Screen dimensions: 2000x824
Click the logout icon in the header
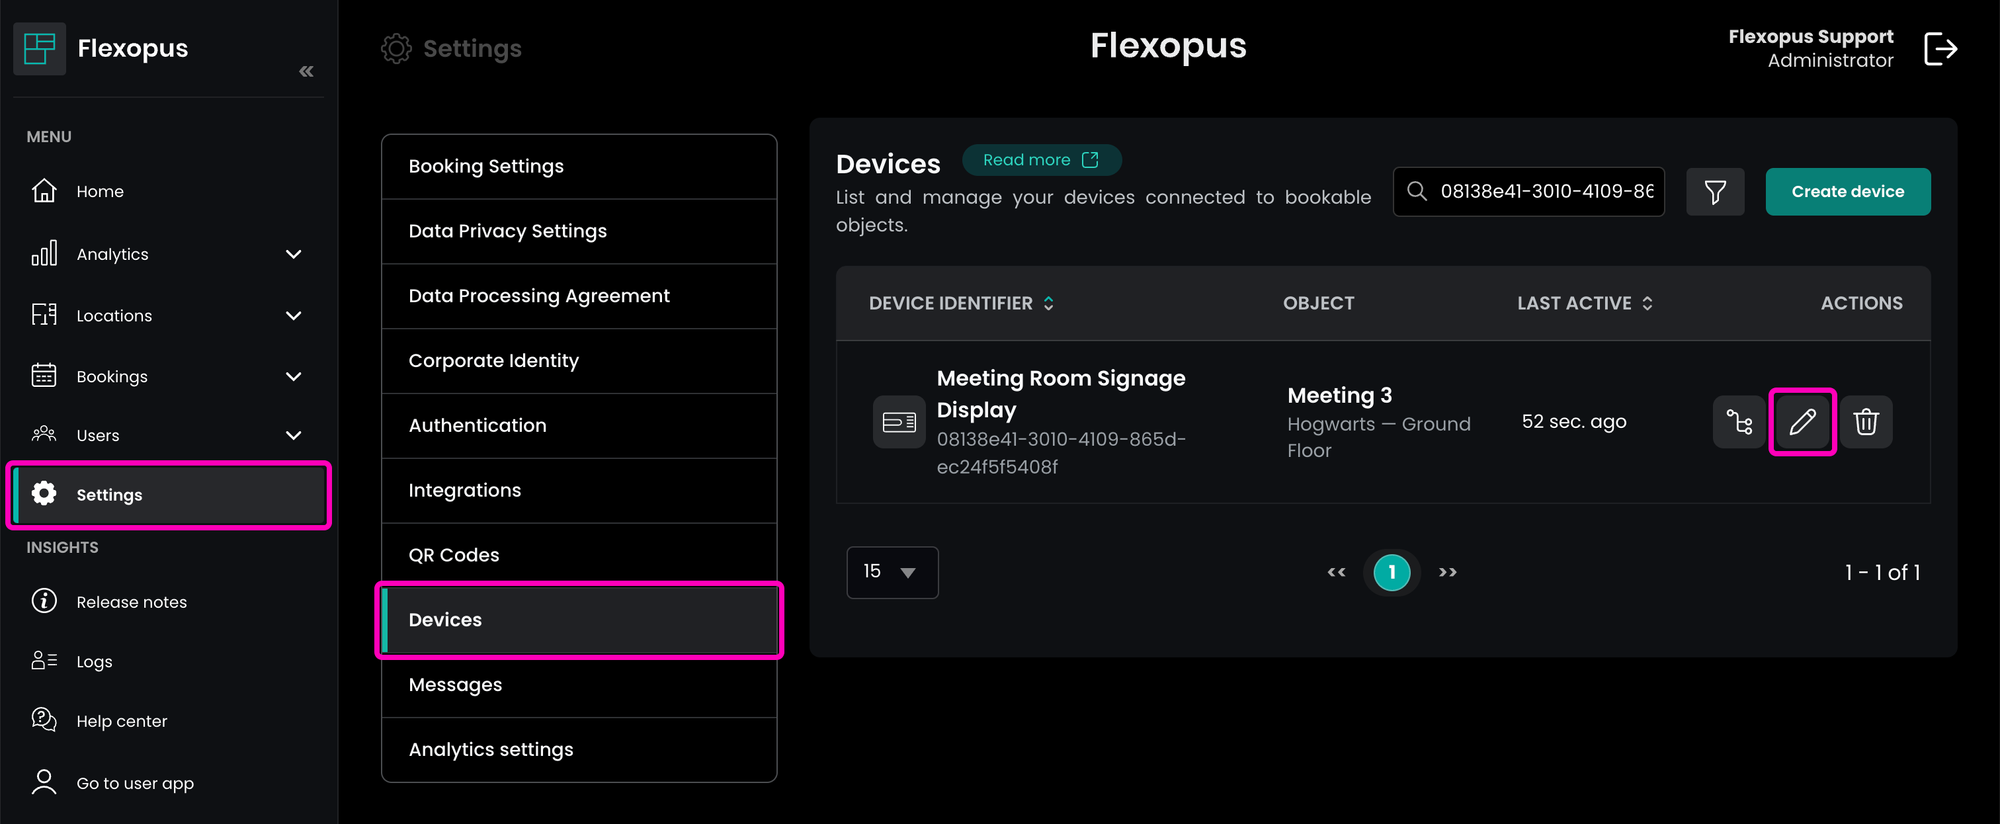(x=1940, y=48)
